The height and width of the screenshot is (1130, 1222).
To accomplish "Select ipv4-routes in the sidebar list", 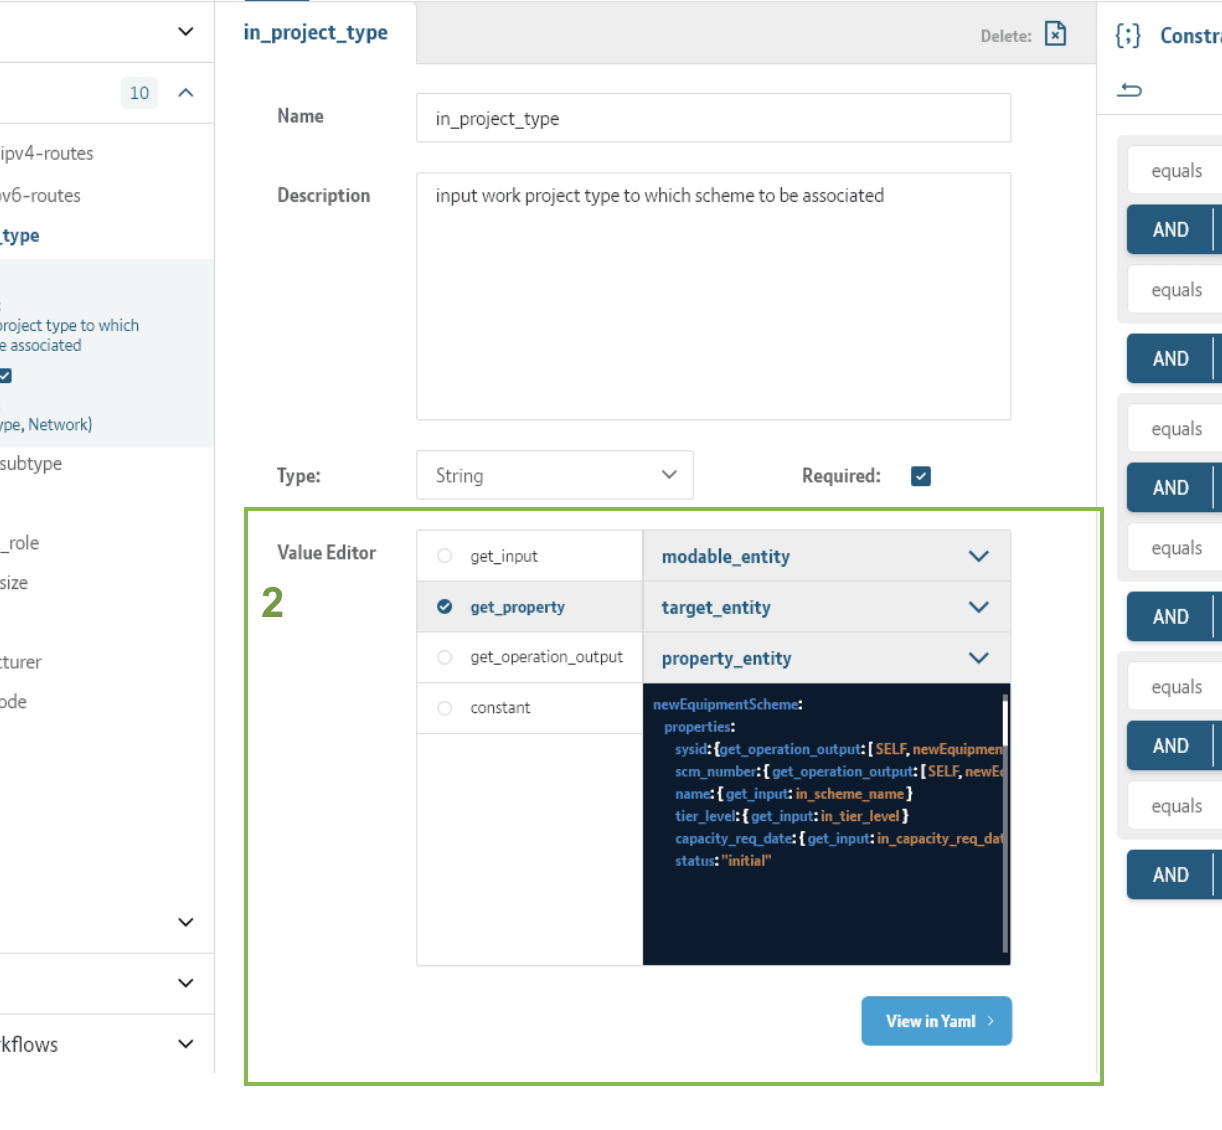I will 47,153.
